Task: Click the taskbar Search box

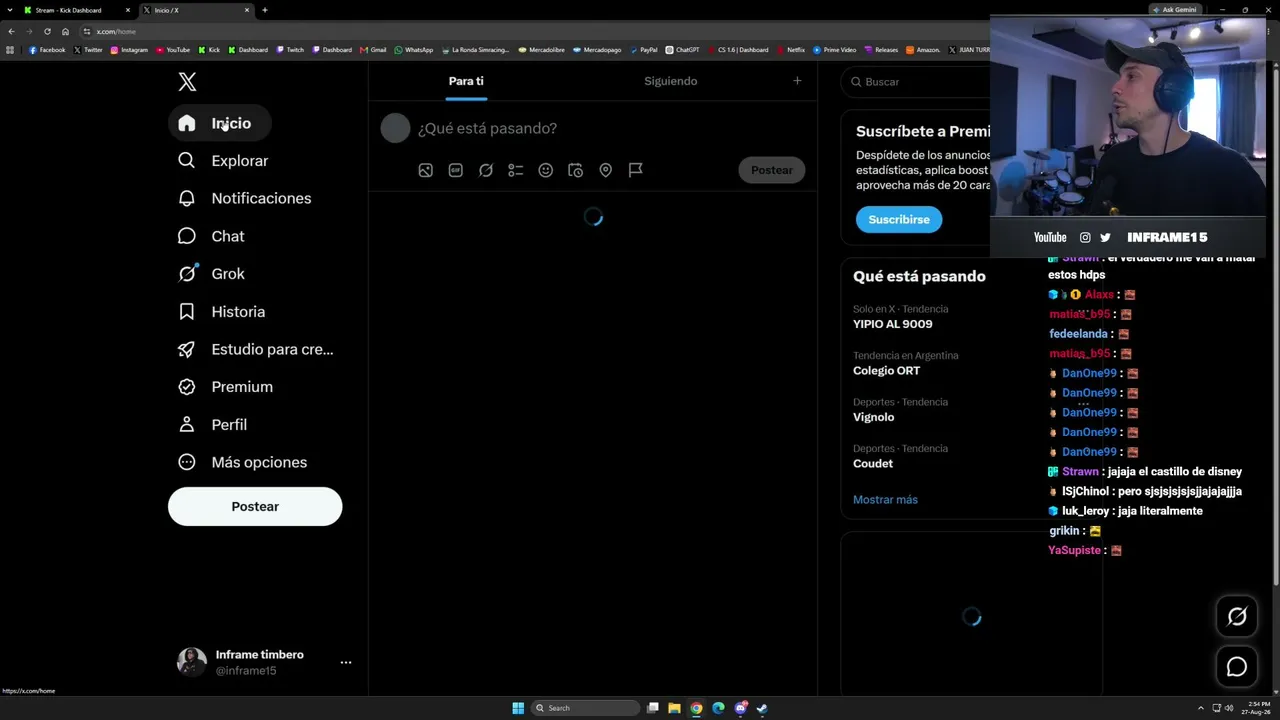Action: pyautogui.click(x=586, y=708)
